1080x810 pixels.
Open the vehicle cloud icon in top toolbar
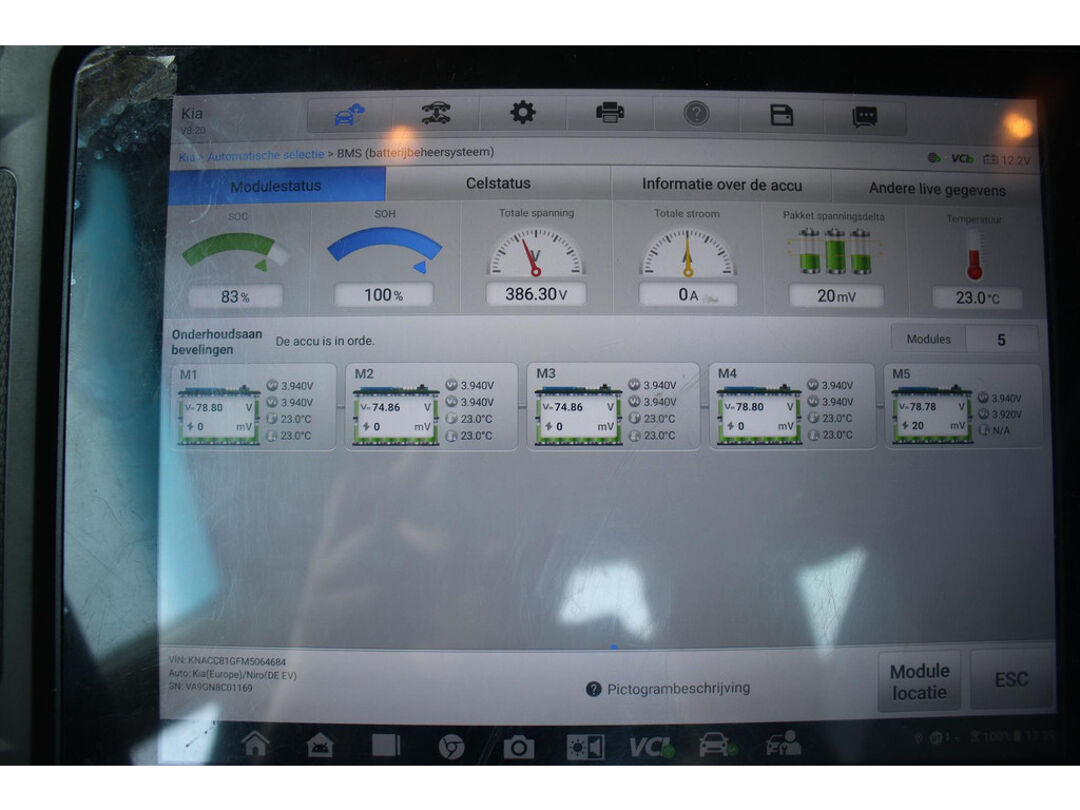pos(349,114)
